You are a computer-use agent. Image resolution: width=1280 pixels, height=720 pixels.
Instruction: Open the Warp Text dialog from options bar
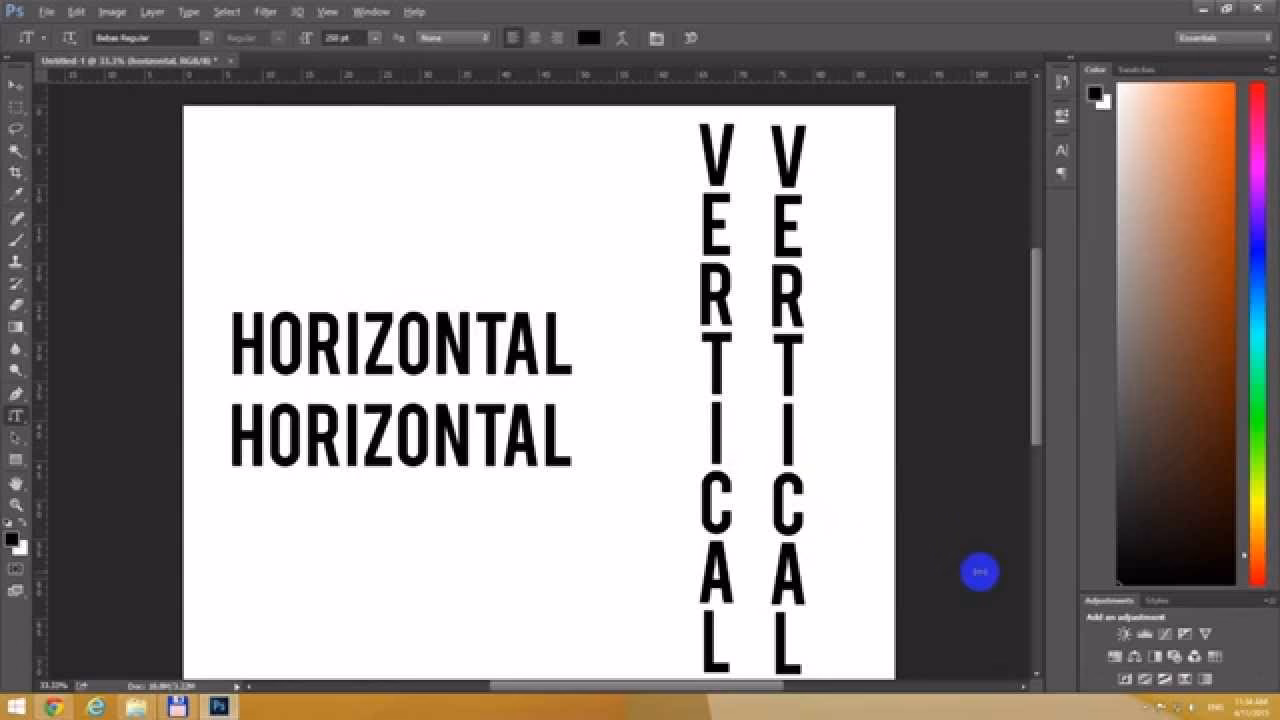[x=621, y=38]
